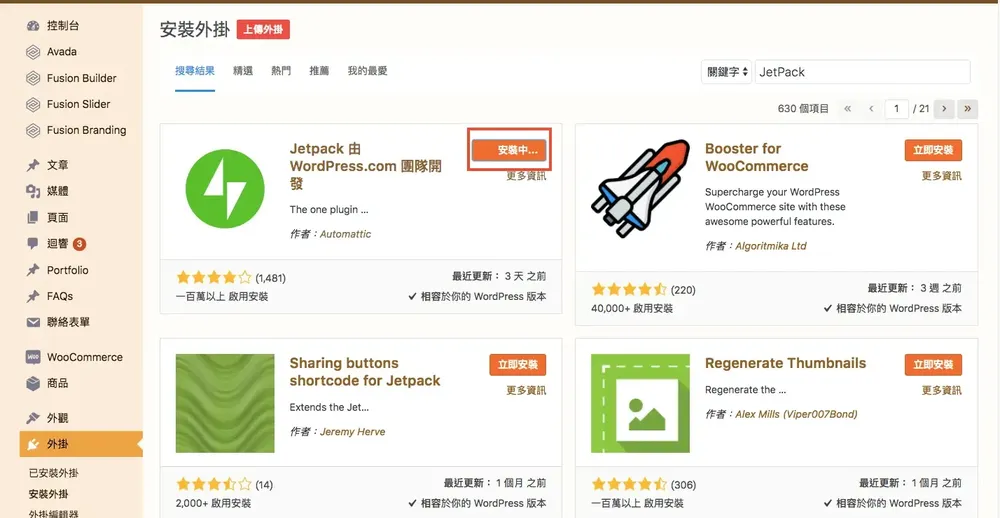Go to first page of results
This screenshot has height=518, width=1000.
(x=848, y=109)
